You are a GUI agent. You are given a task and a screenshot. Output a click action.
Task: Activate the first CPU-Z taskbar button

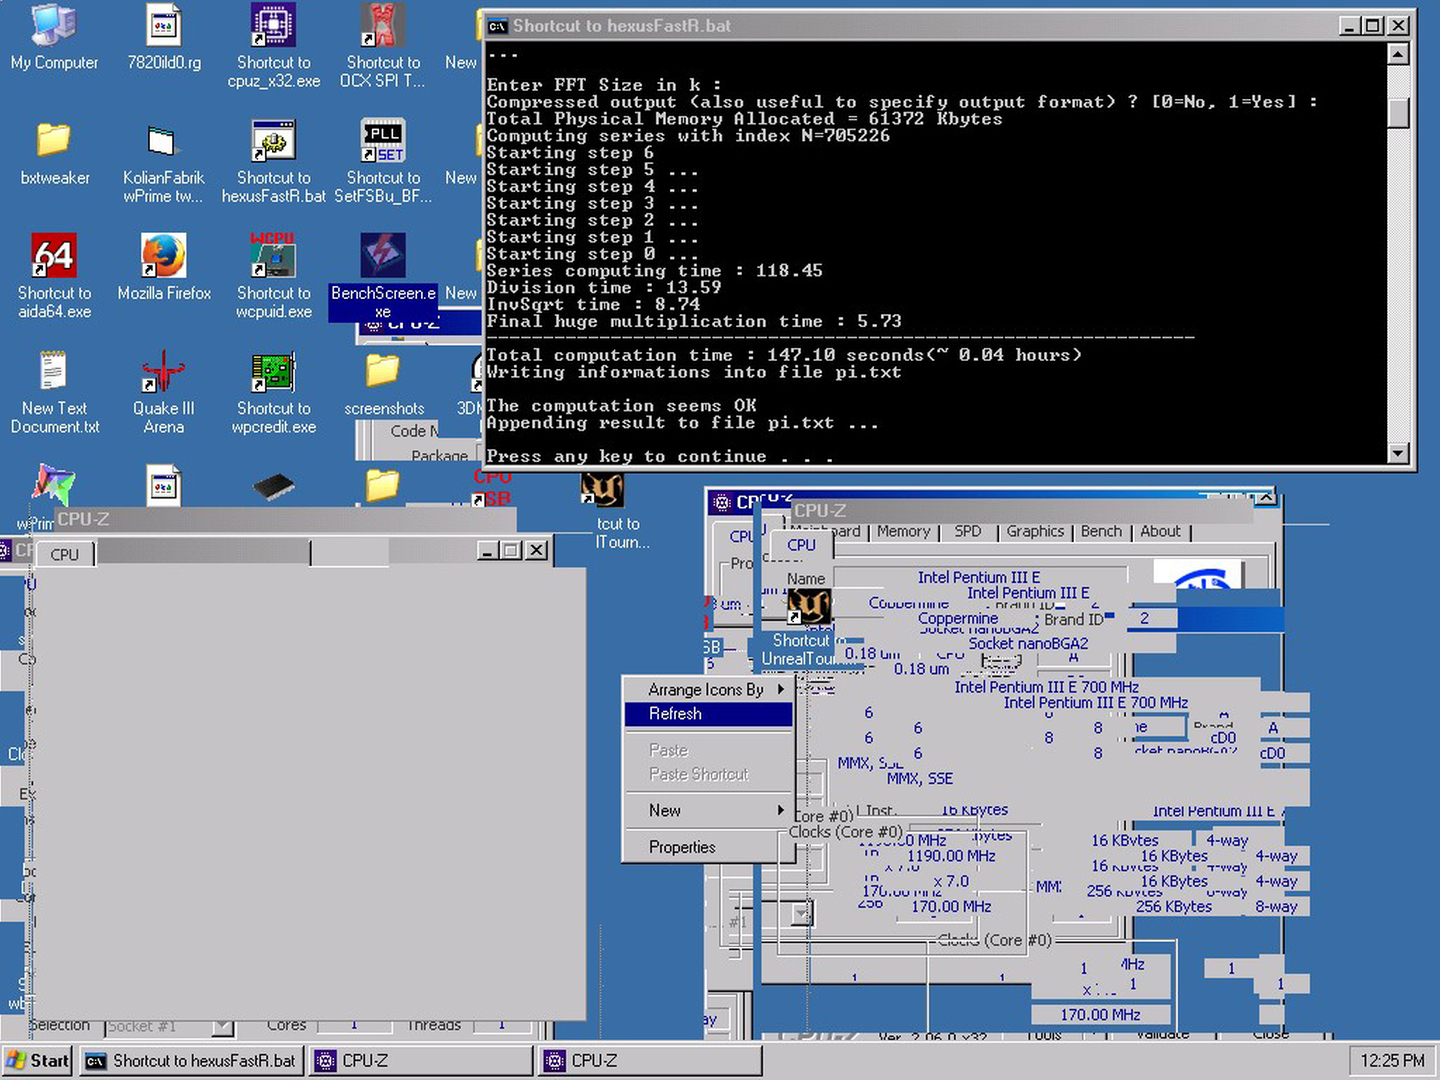click(x=421, y=1061)
